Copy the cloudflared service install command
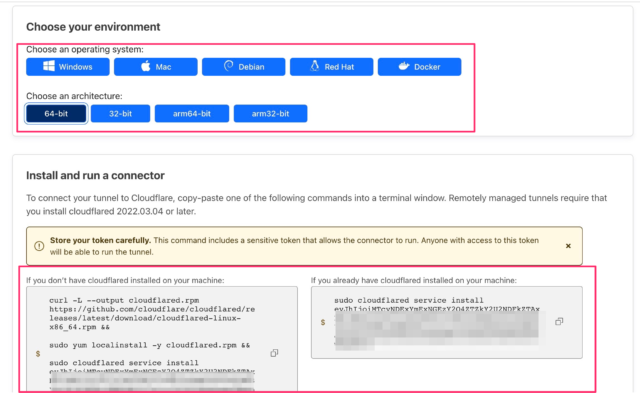The width and height of the screenshot is (640, 393). 559,322
